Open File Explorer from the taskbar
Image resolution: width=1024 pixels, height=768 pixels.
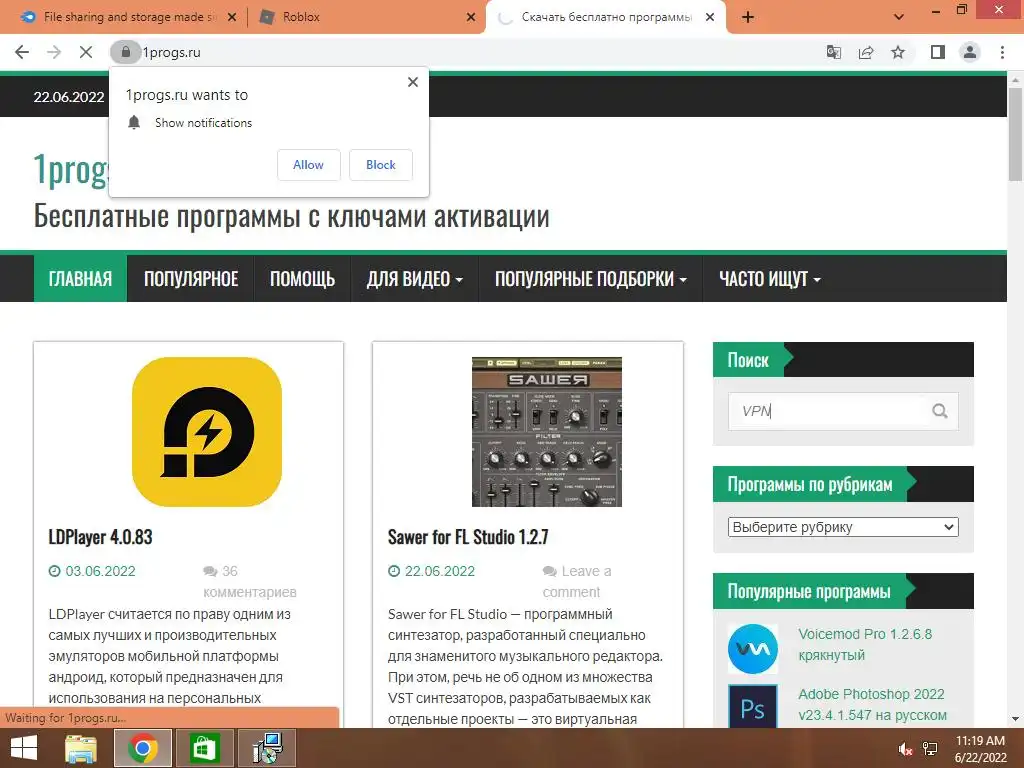coord(81,748)
